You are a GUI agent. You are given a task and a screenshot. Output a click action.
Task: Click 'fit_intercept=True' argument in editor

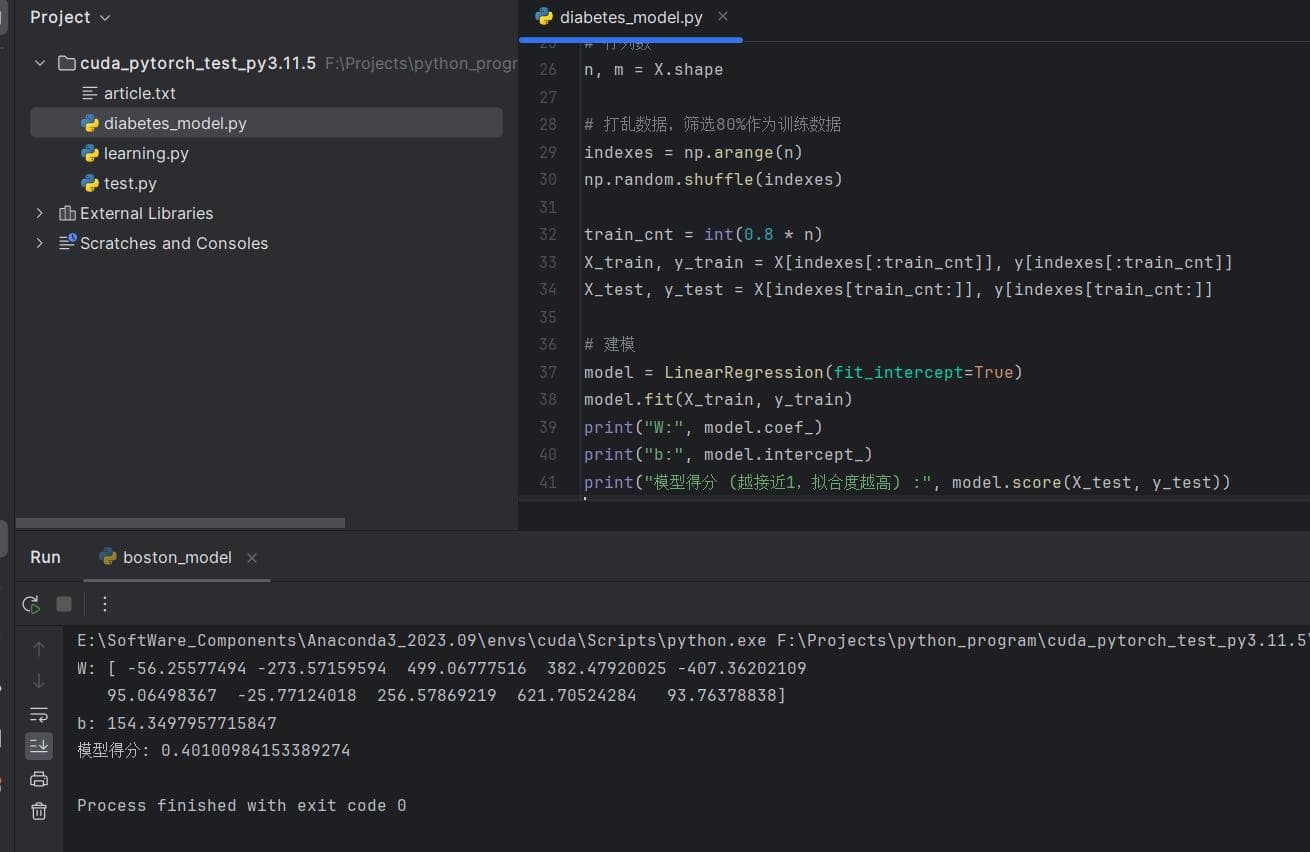click(923, 372)
